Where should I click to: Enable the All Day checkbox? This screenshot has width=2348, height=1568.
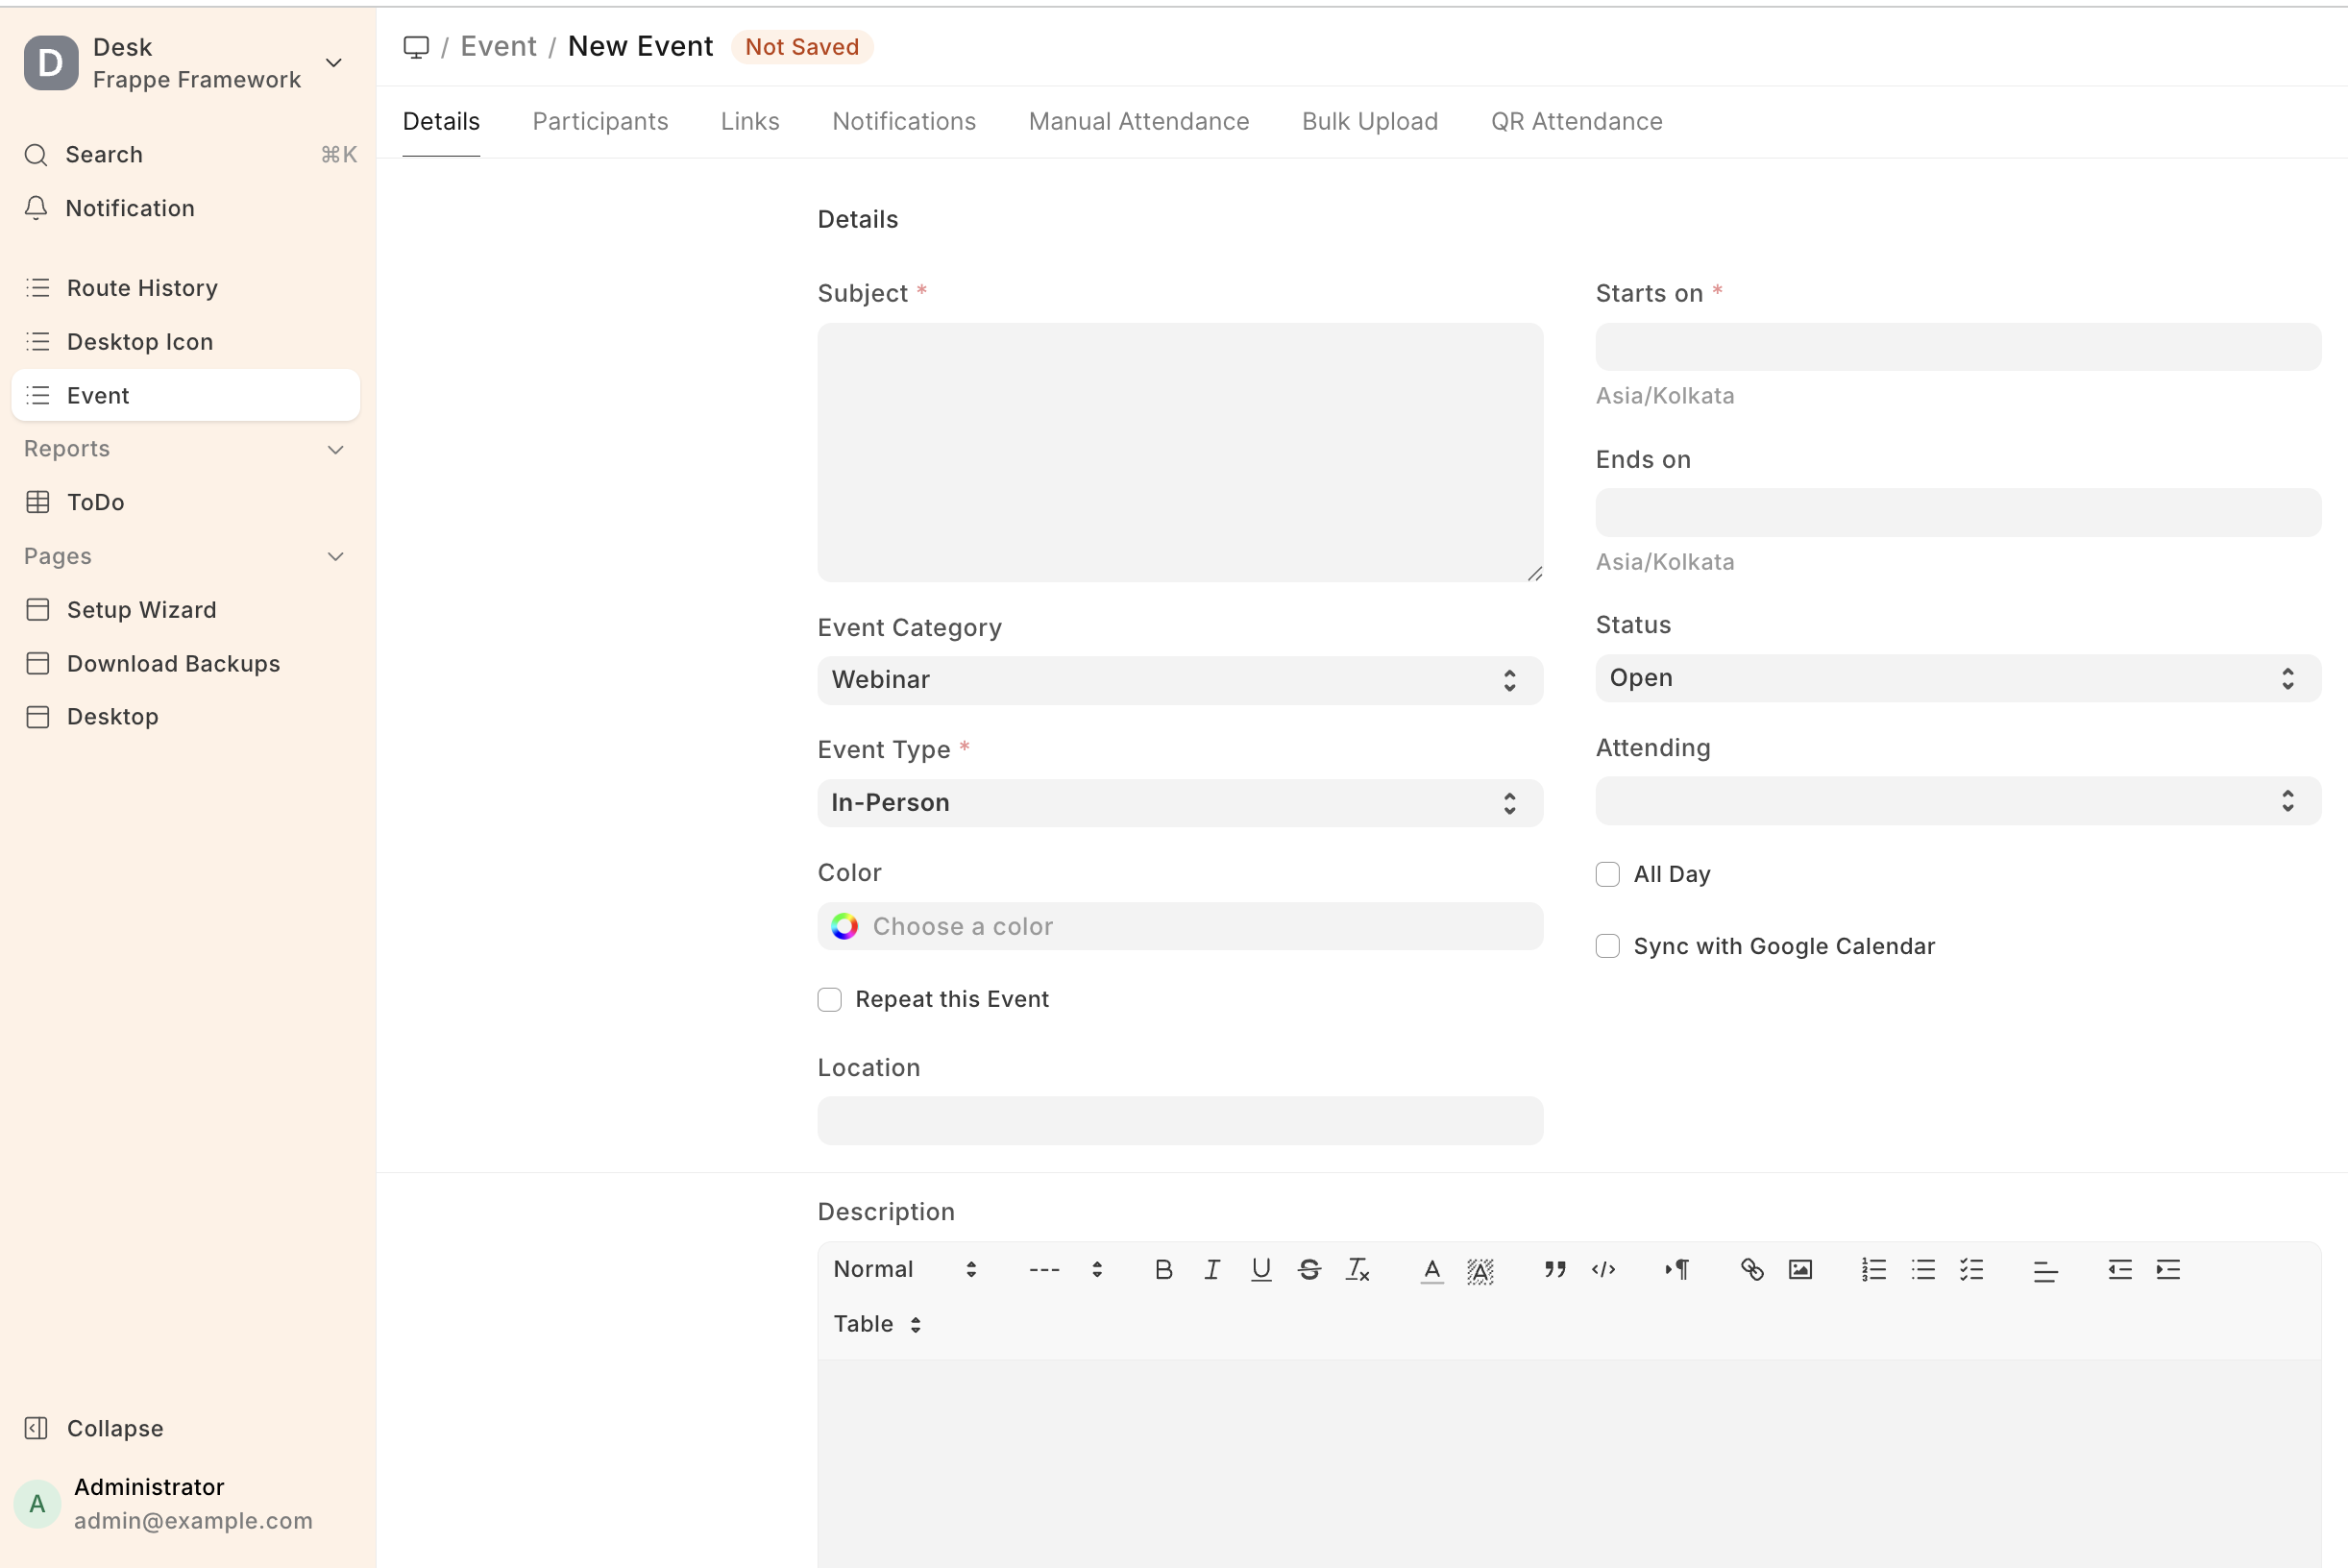click(x=1607, y=874)
